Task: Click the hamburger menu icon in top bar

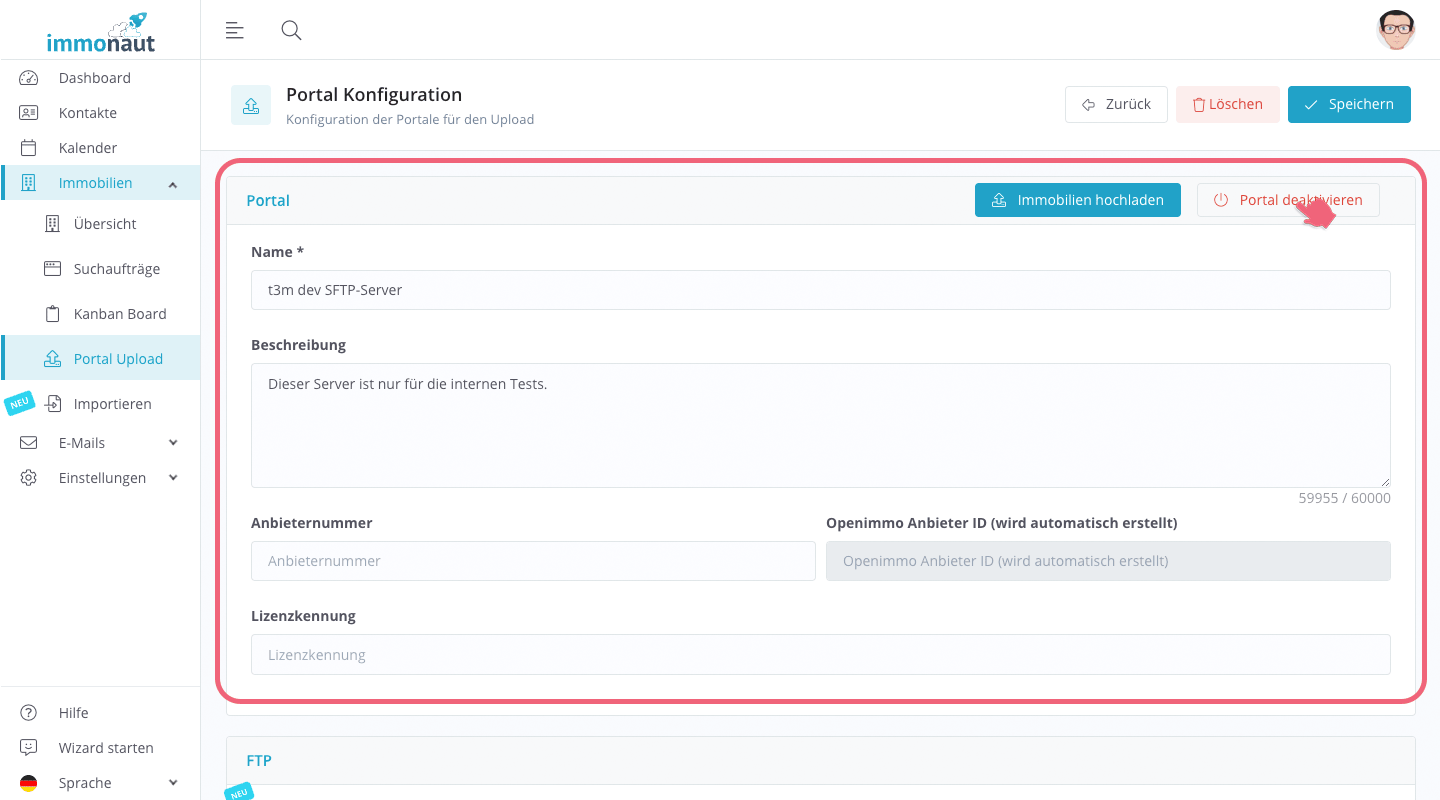Action: (x=235, y=30)
